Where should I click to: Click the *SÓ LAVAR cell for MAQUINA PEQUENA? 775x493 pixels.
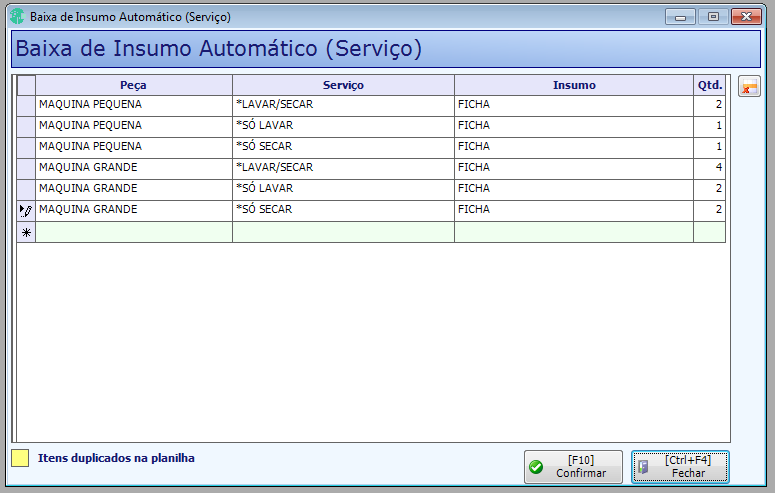[x=343, y=127]
